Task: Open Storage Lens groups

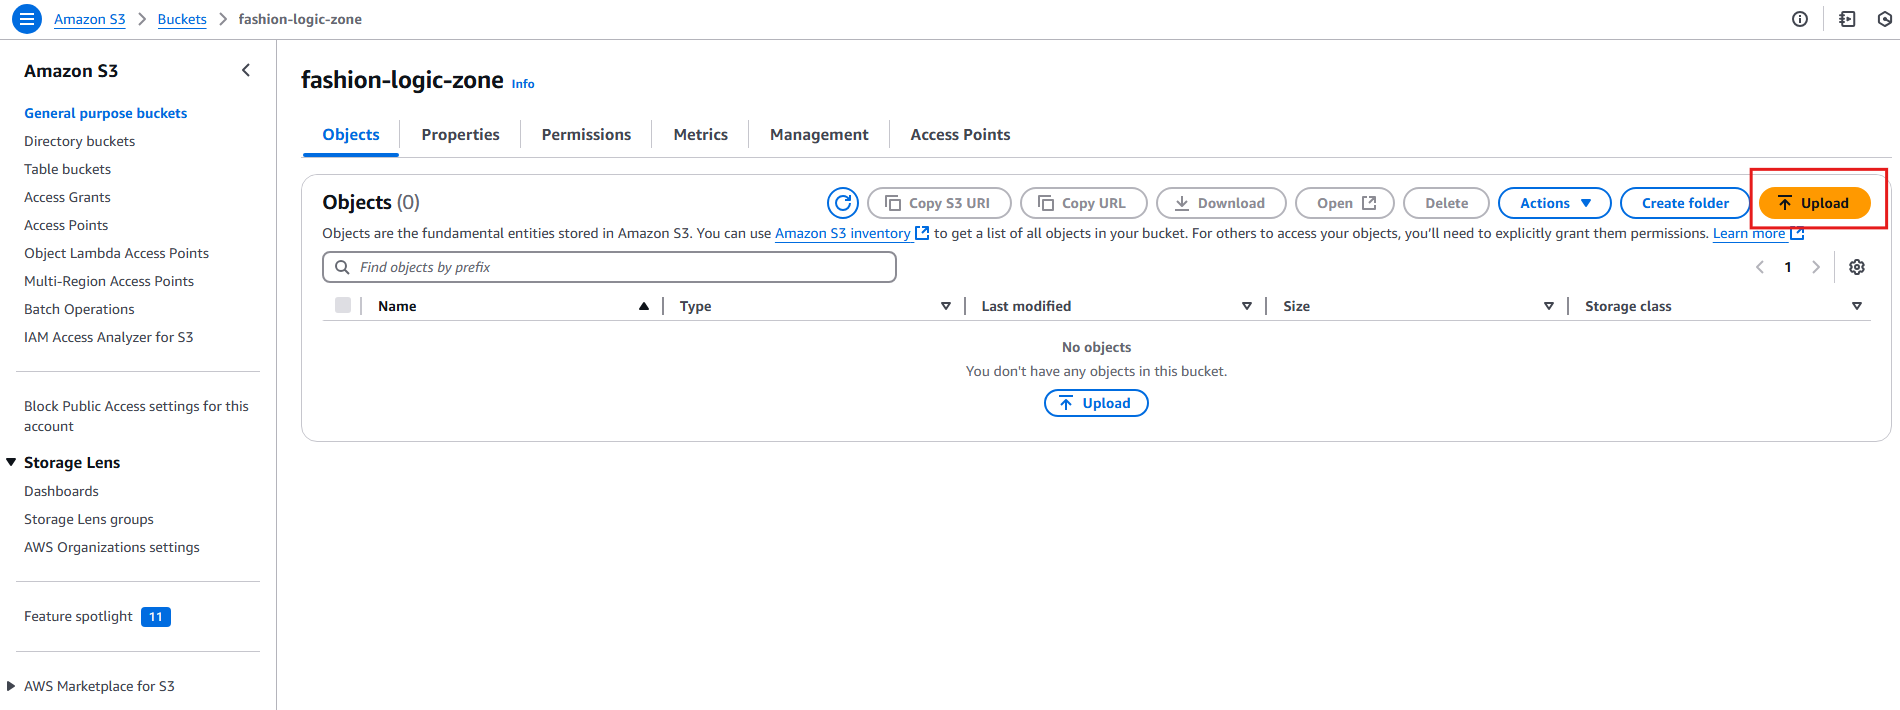Action: 89,519
